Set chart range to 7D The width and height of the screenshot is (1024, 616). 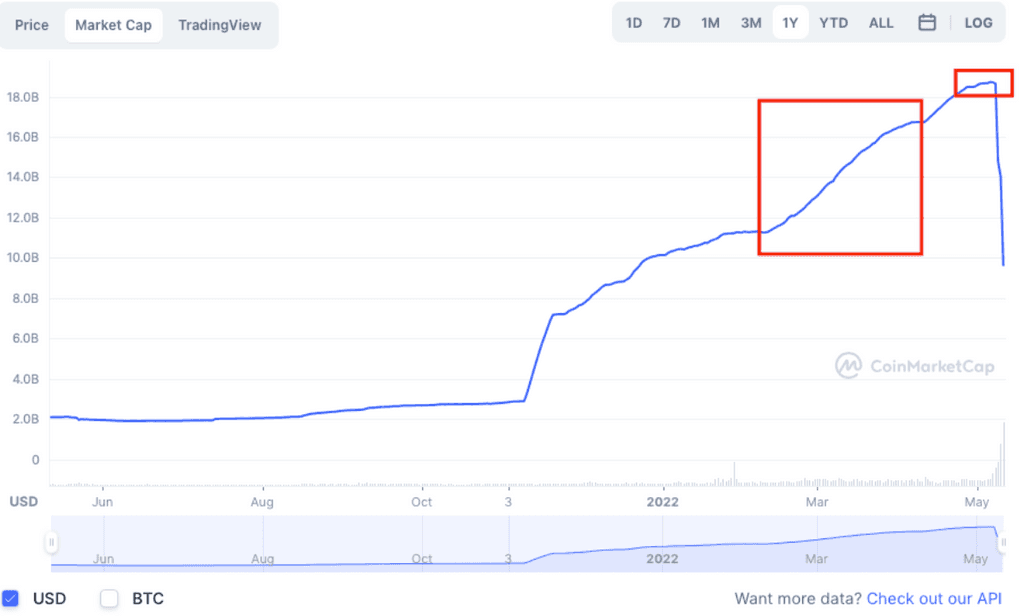[x=671, y=23]
